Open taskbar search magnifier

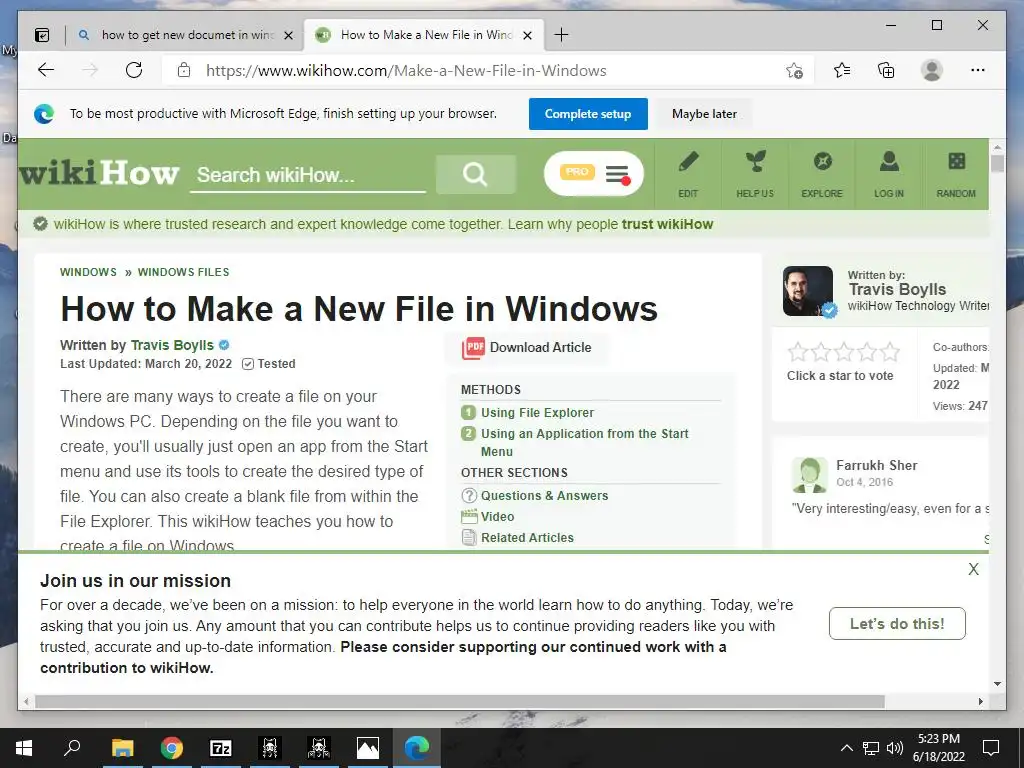point(72,748)
